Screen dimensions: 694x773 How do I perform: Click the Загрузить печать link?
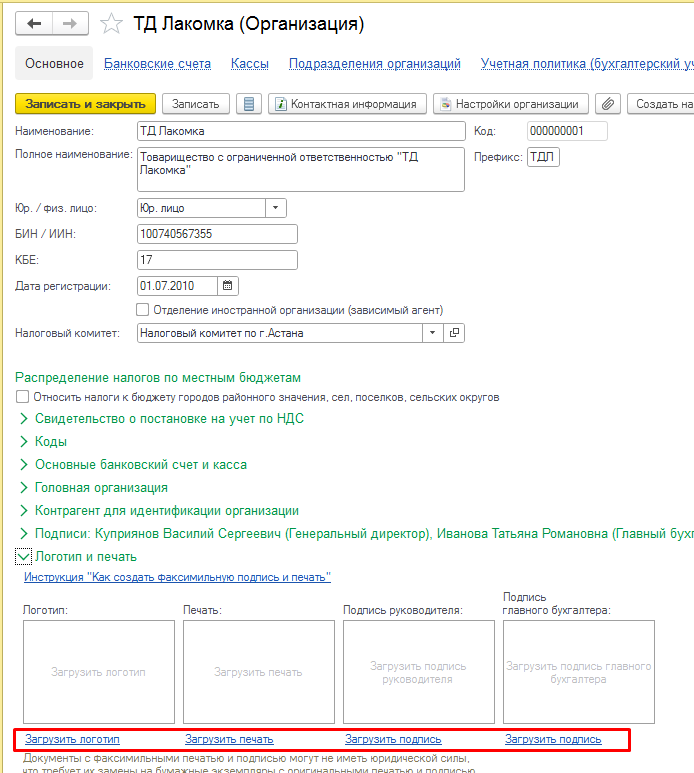tap(229, 739)
